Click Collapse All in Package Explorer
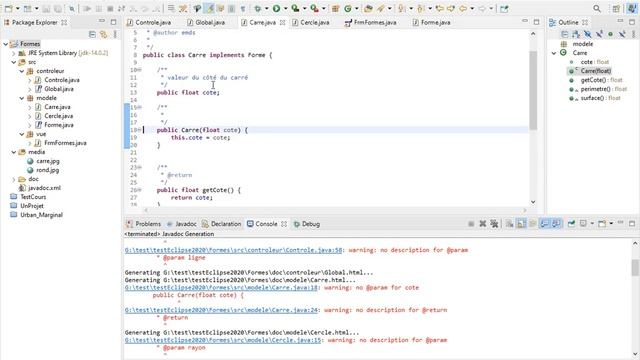This screenshot has height=360, width=640. tap(92, 35)
